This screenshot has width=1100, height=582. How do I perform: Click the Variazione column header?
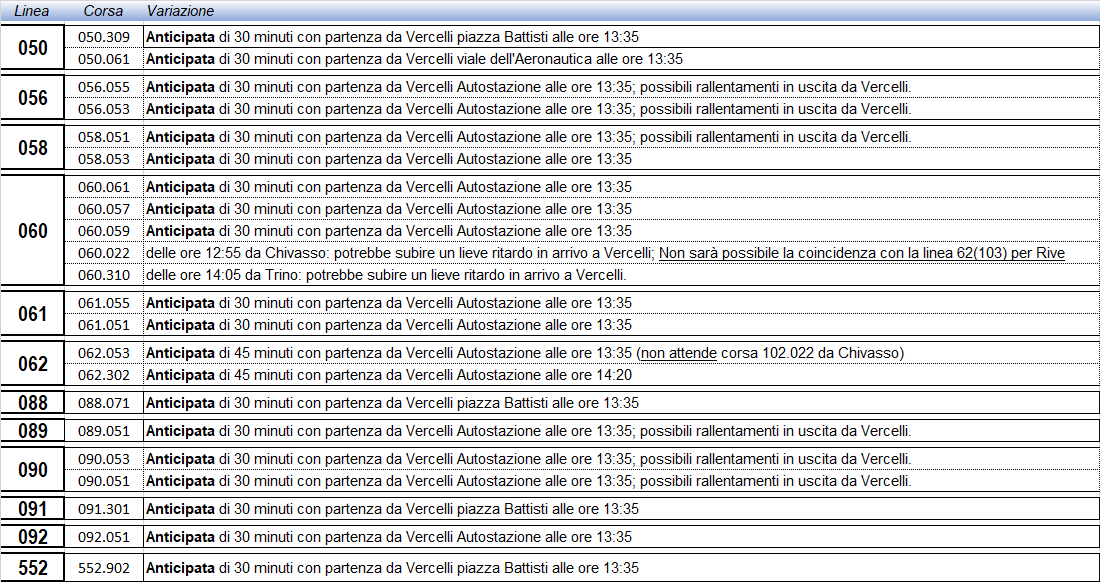coord(180,10)
